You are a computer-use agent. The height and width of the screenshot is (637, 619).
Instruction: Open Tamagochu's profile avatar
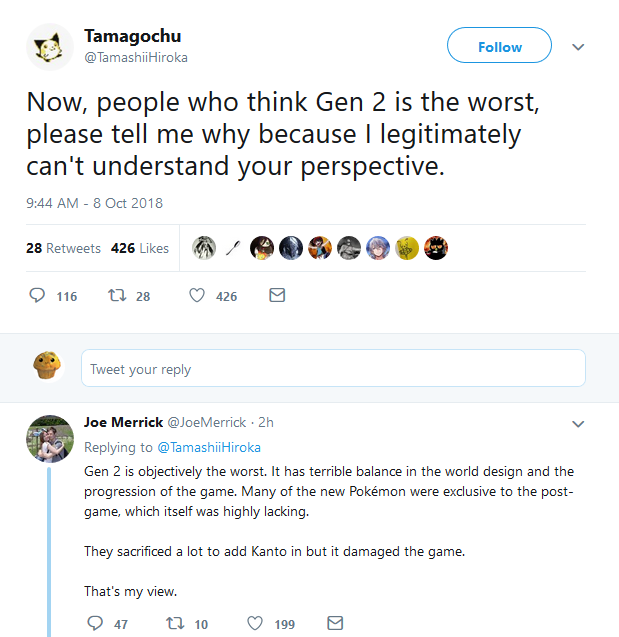tap(50, 47)
